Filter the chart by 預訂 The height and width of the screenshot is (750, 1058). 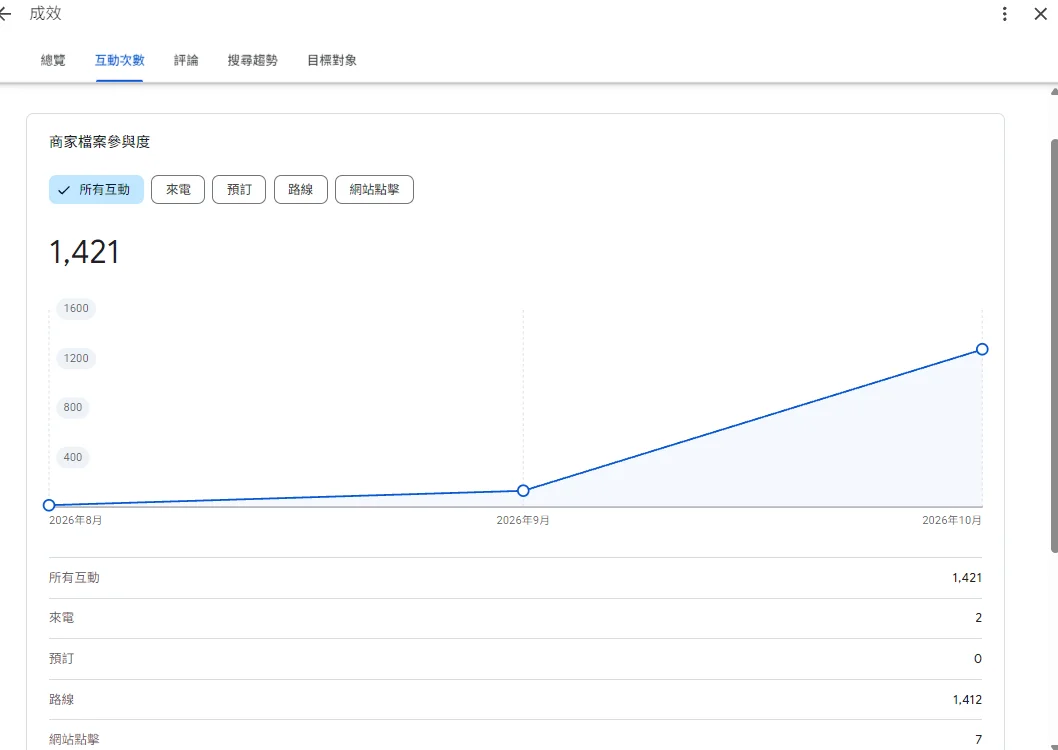(x=239, y=190)
